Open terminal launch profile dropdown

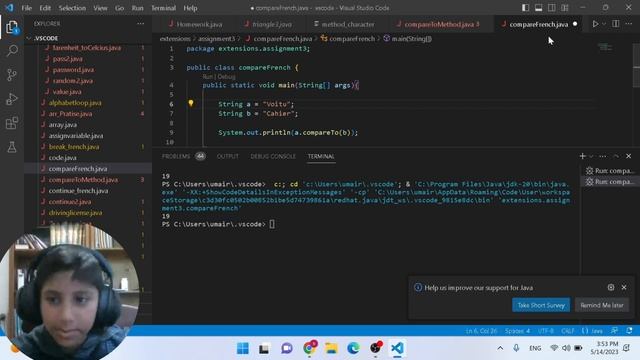tap(591, 156)
